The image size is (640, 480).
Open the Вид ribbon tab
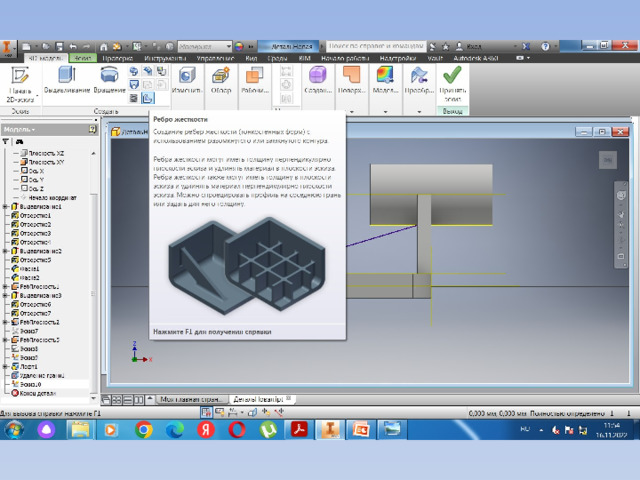(251, 58)
